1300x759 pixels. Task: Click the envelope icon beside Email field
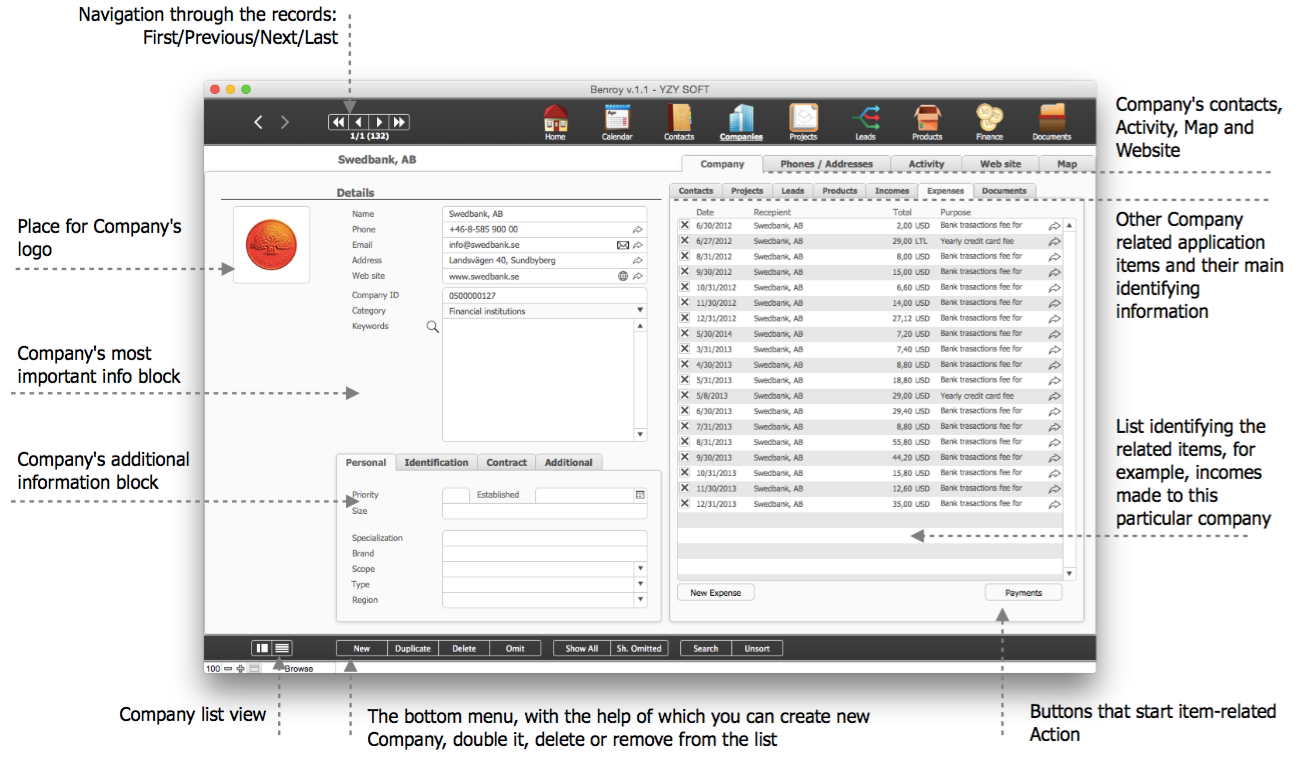[x=623, y=245]
